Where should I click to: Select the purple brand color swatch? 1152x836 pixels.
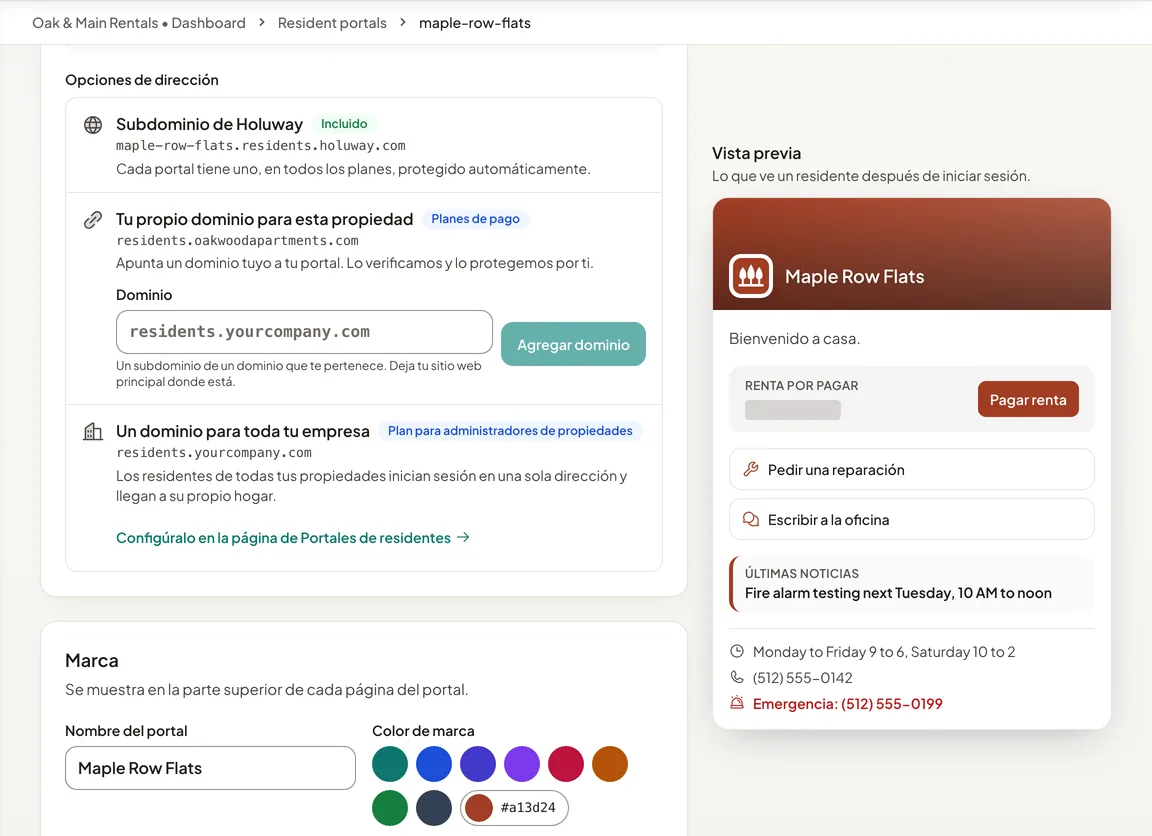pos(522,764)
